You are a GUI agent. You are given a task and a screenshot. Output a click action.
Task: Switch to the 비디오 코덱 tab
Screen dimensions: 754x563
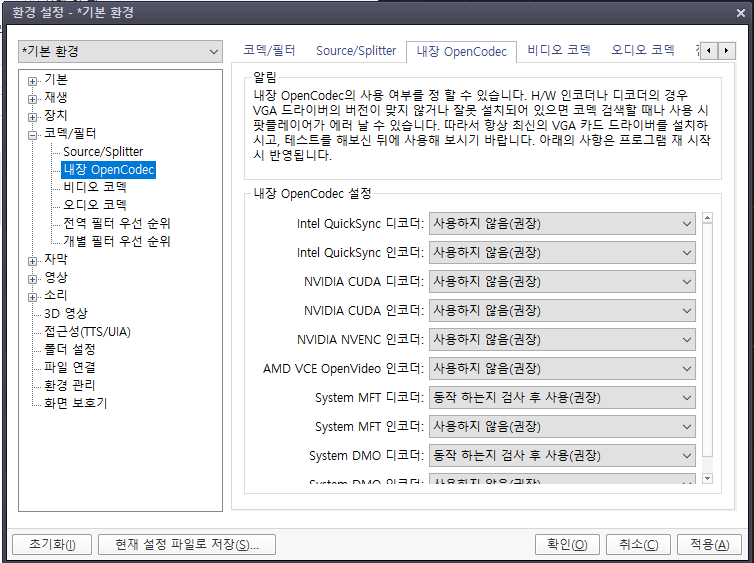click(x=558, y=50)
